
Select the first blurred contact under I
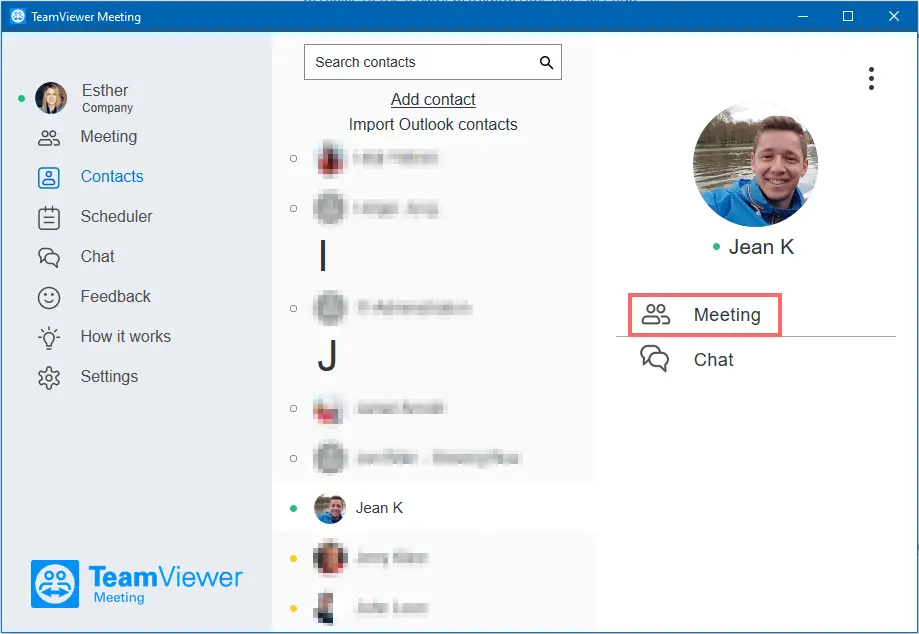pyautogui.click(x=434, y=308)
